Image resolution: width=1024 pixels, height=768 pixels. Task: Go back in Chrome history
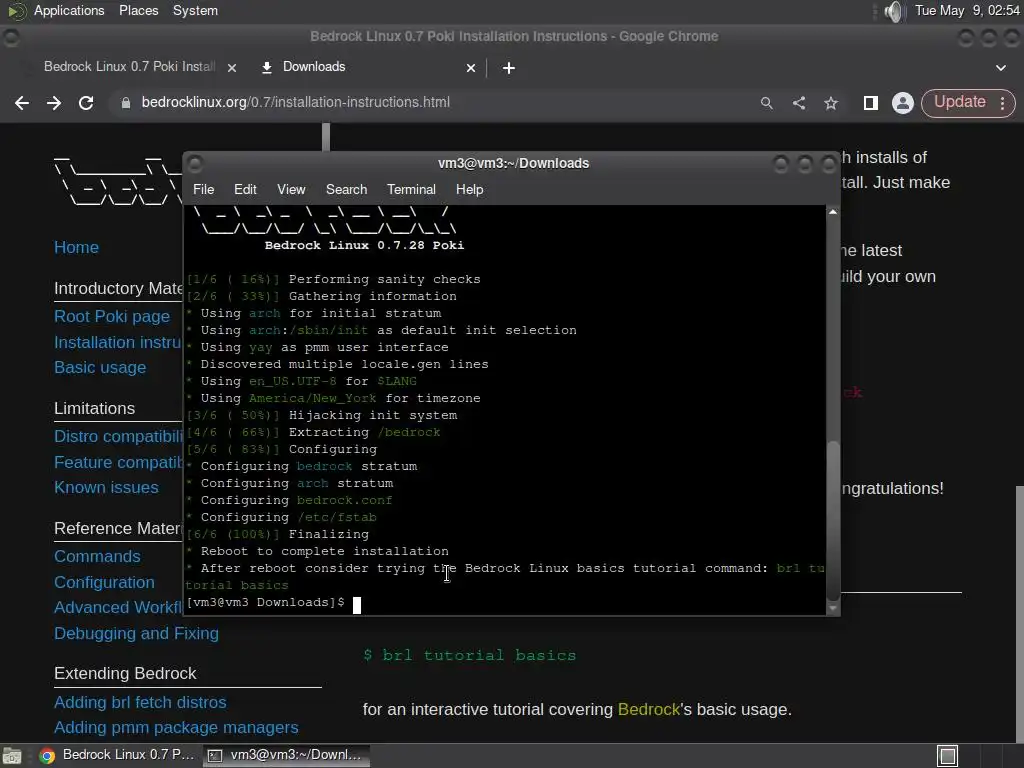(x=22, y=103)
